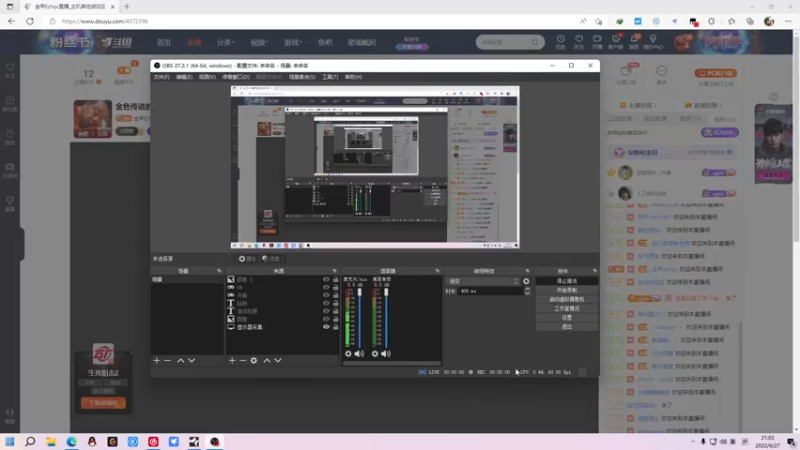Open the 视图(V) menu in OBS
Screen dimensions: 800x450
tap(207, 77)
